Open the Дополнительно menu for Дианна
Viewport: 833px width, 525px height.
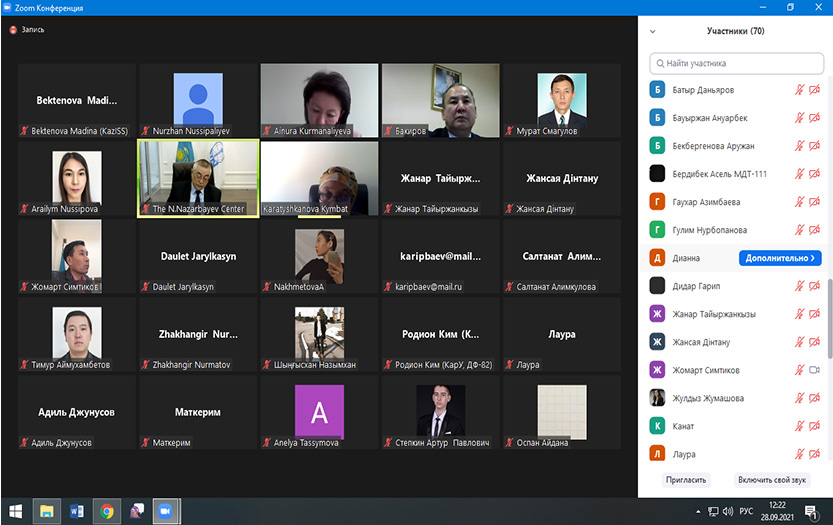click(x=780, y=258)
